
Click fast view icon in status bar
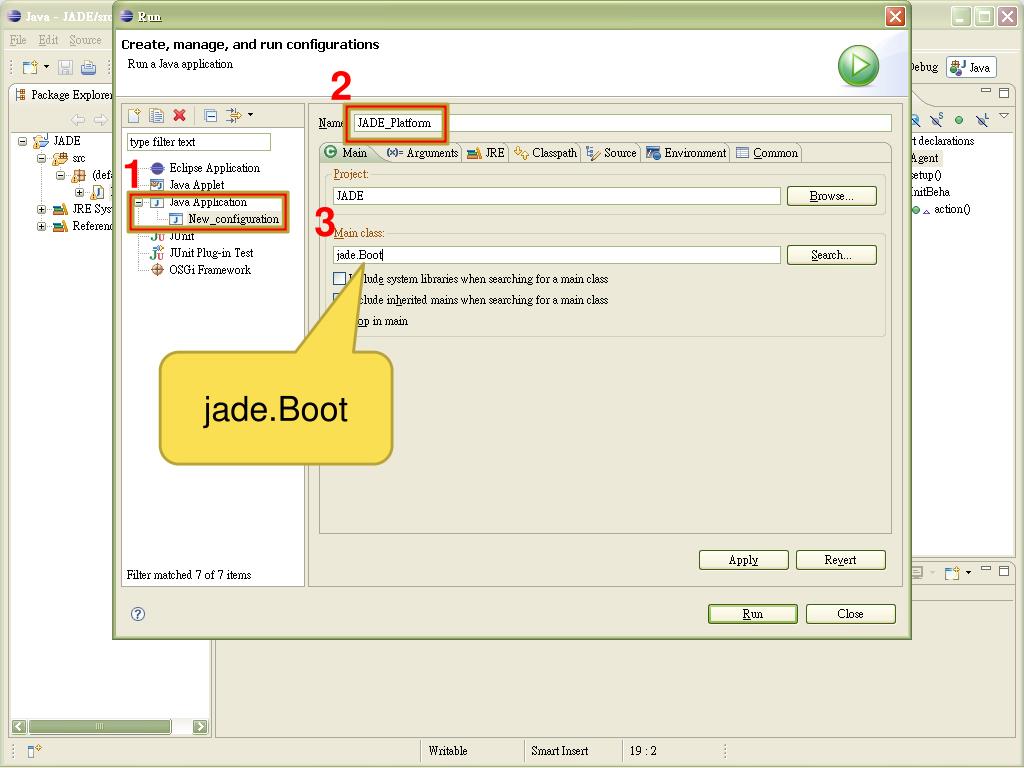click(x=34, y=751)
